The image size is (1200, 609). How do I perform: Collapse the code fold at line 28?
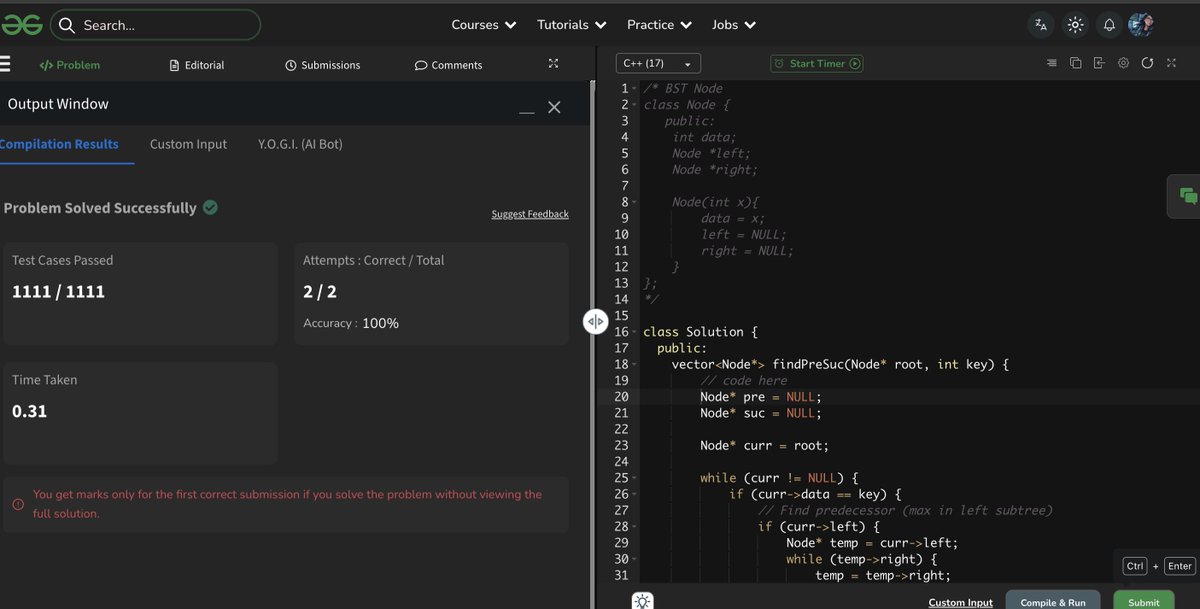coord(634,527)
